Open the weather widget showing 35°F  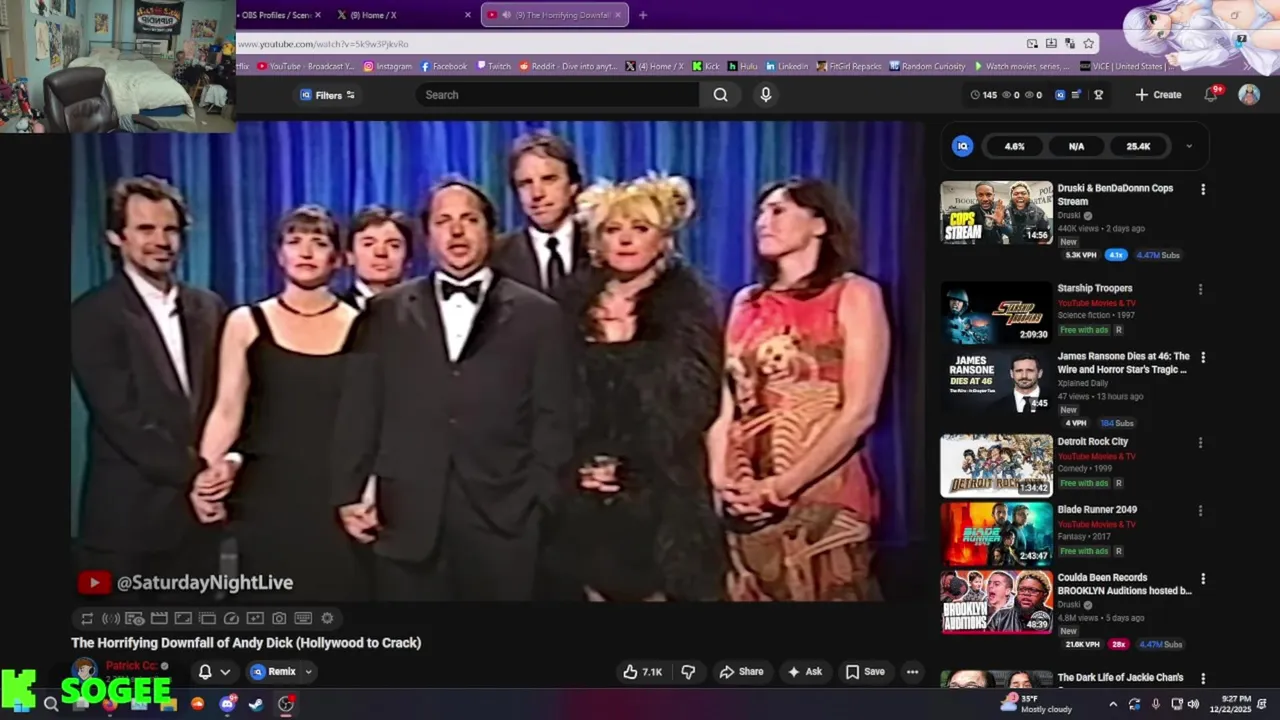pyautogui.click(x=1036, y=704)
